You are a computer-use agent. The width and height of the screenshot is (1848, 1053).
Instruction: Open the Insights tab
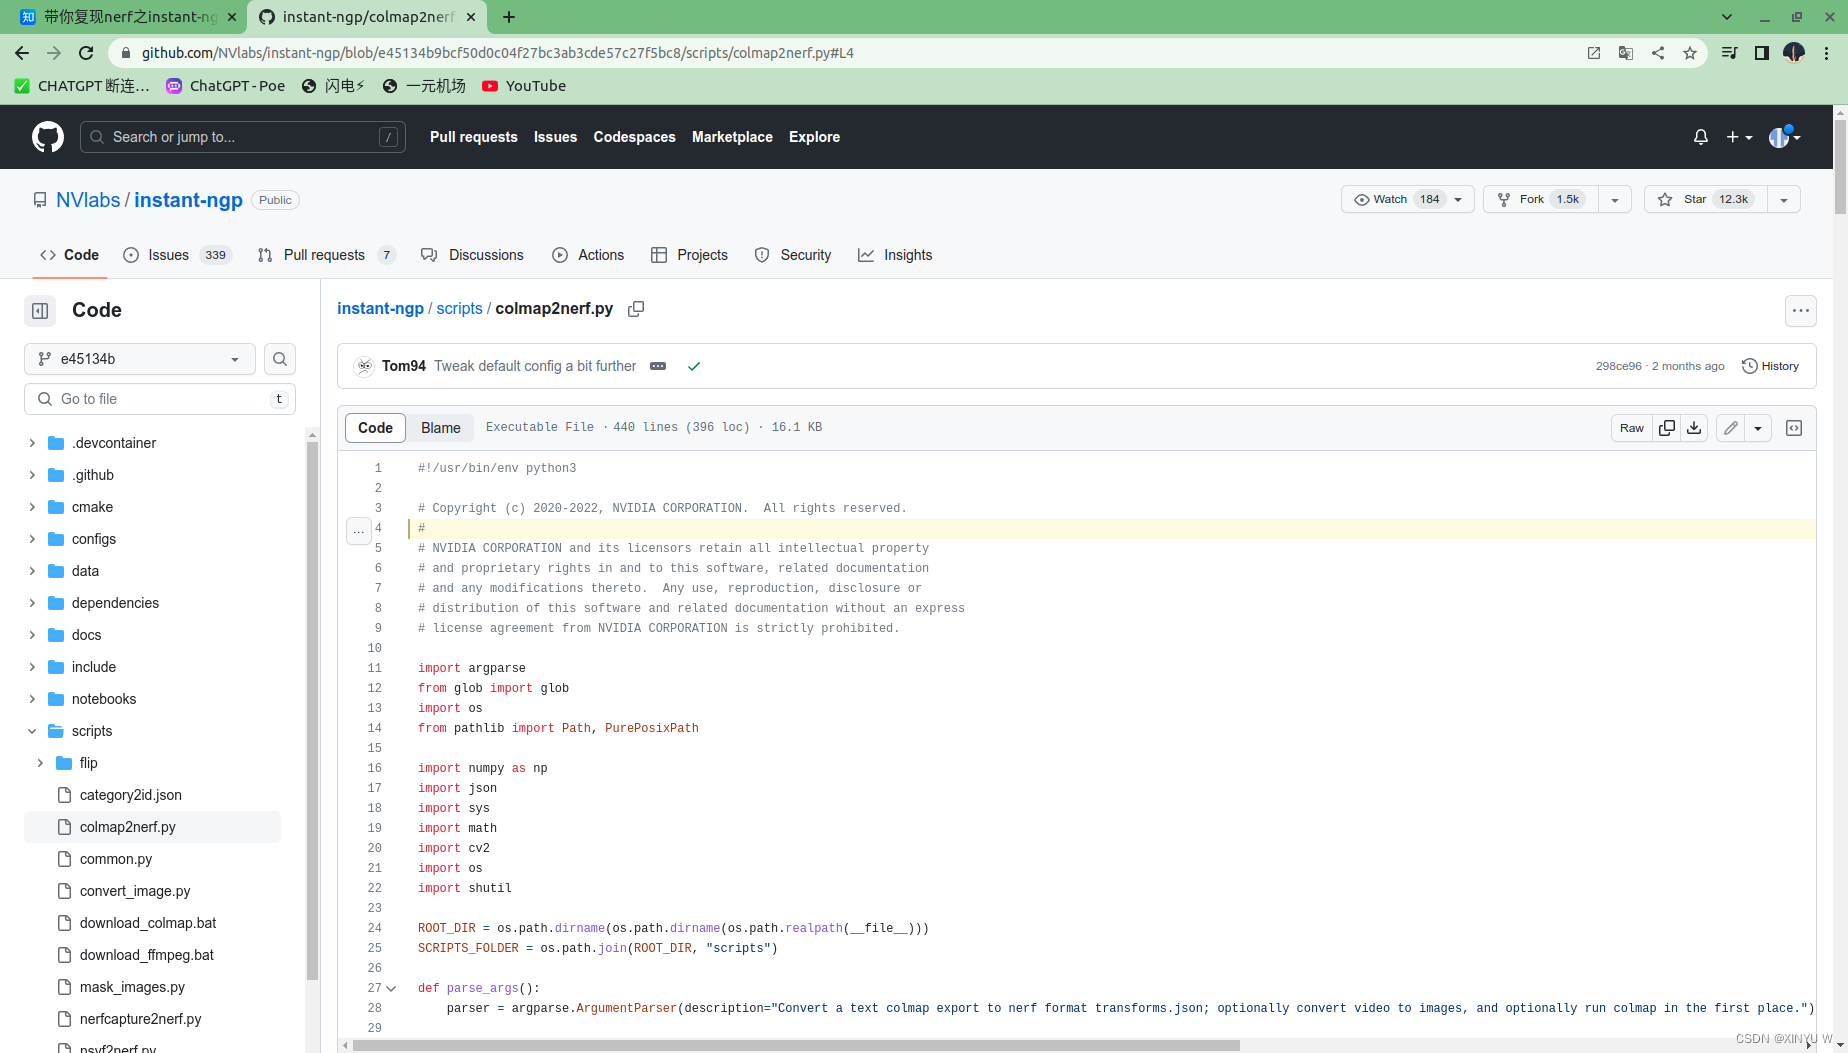pos(895,255)
